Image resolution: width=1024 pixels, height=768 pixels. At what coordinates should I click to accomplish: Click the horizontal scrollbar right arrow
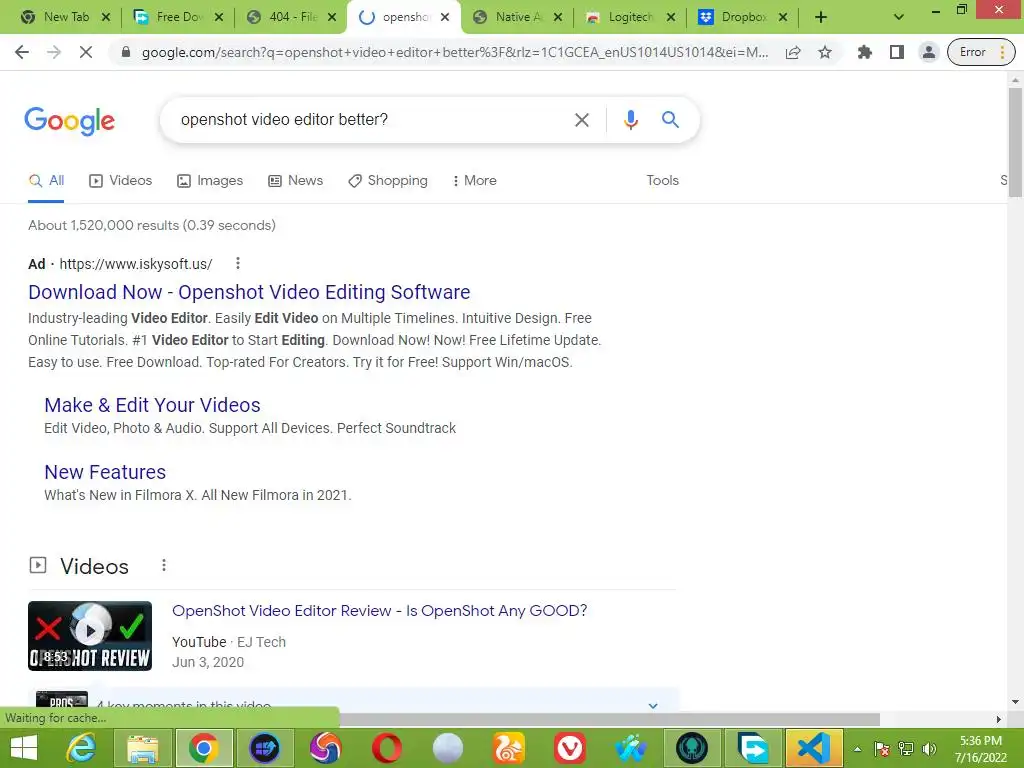999,719
